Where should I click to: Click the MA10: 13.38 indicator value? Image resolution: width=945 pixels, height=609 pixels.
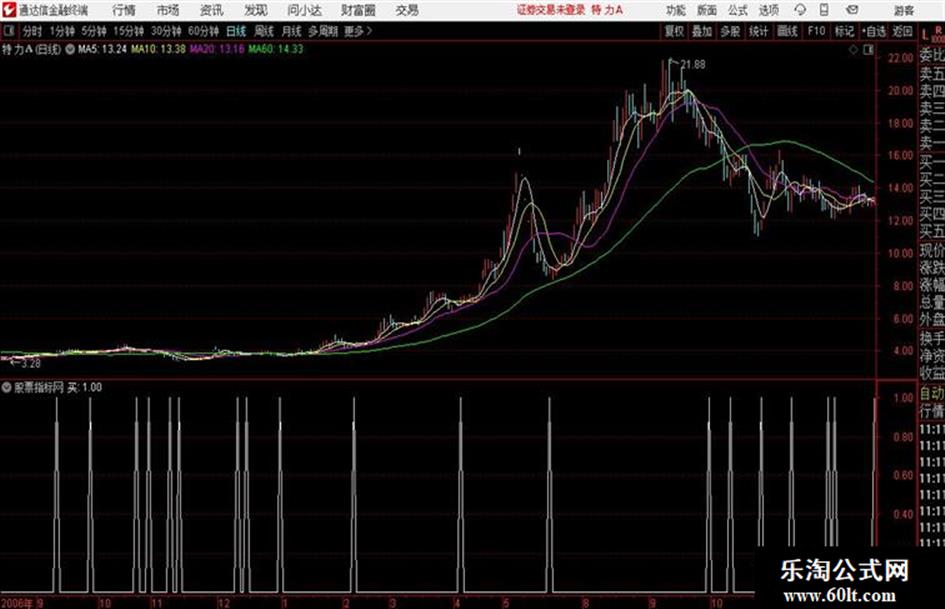point(158,49)
